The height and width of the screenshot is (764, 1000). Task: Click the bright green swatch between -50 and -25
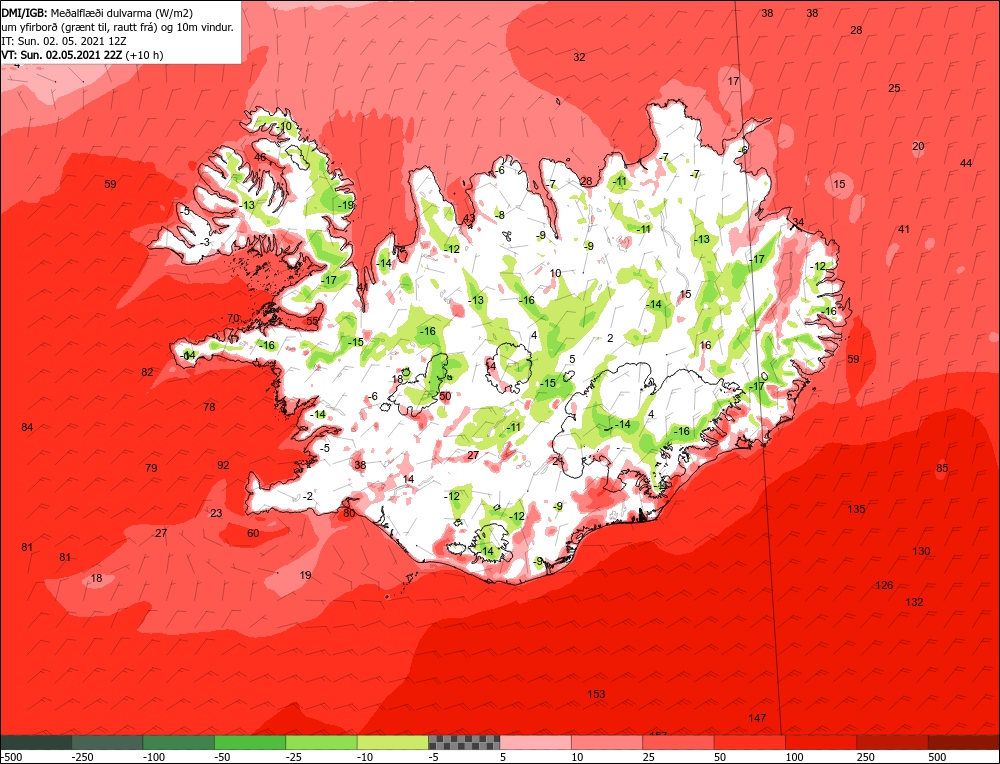251,742
